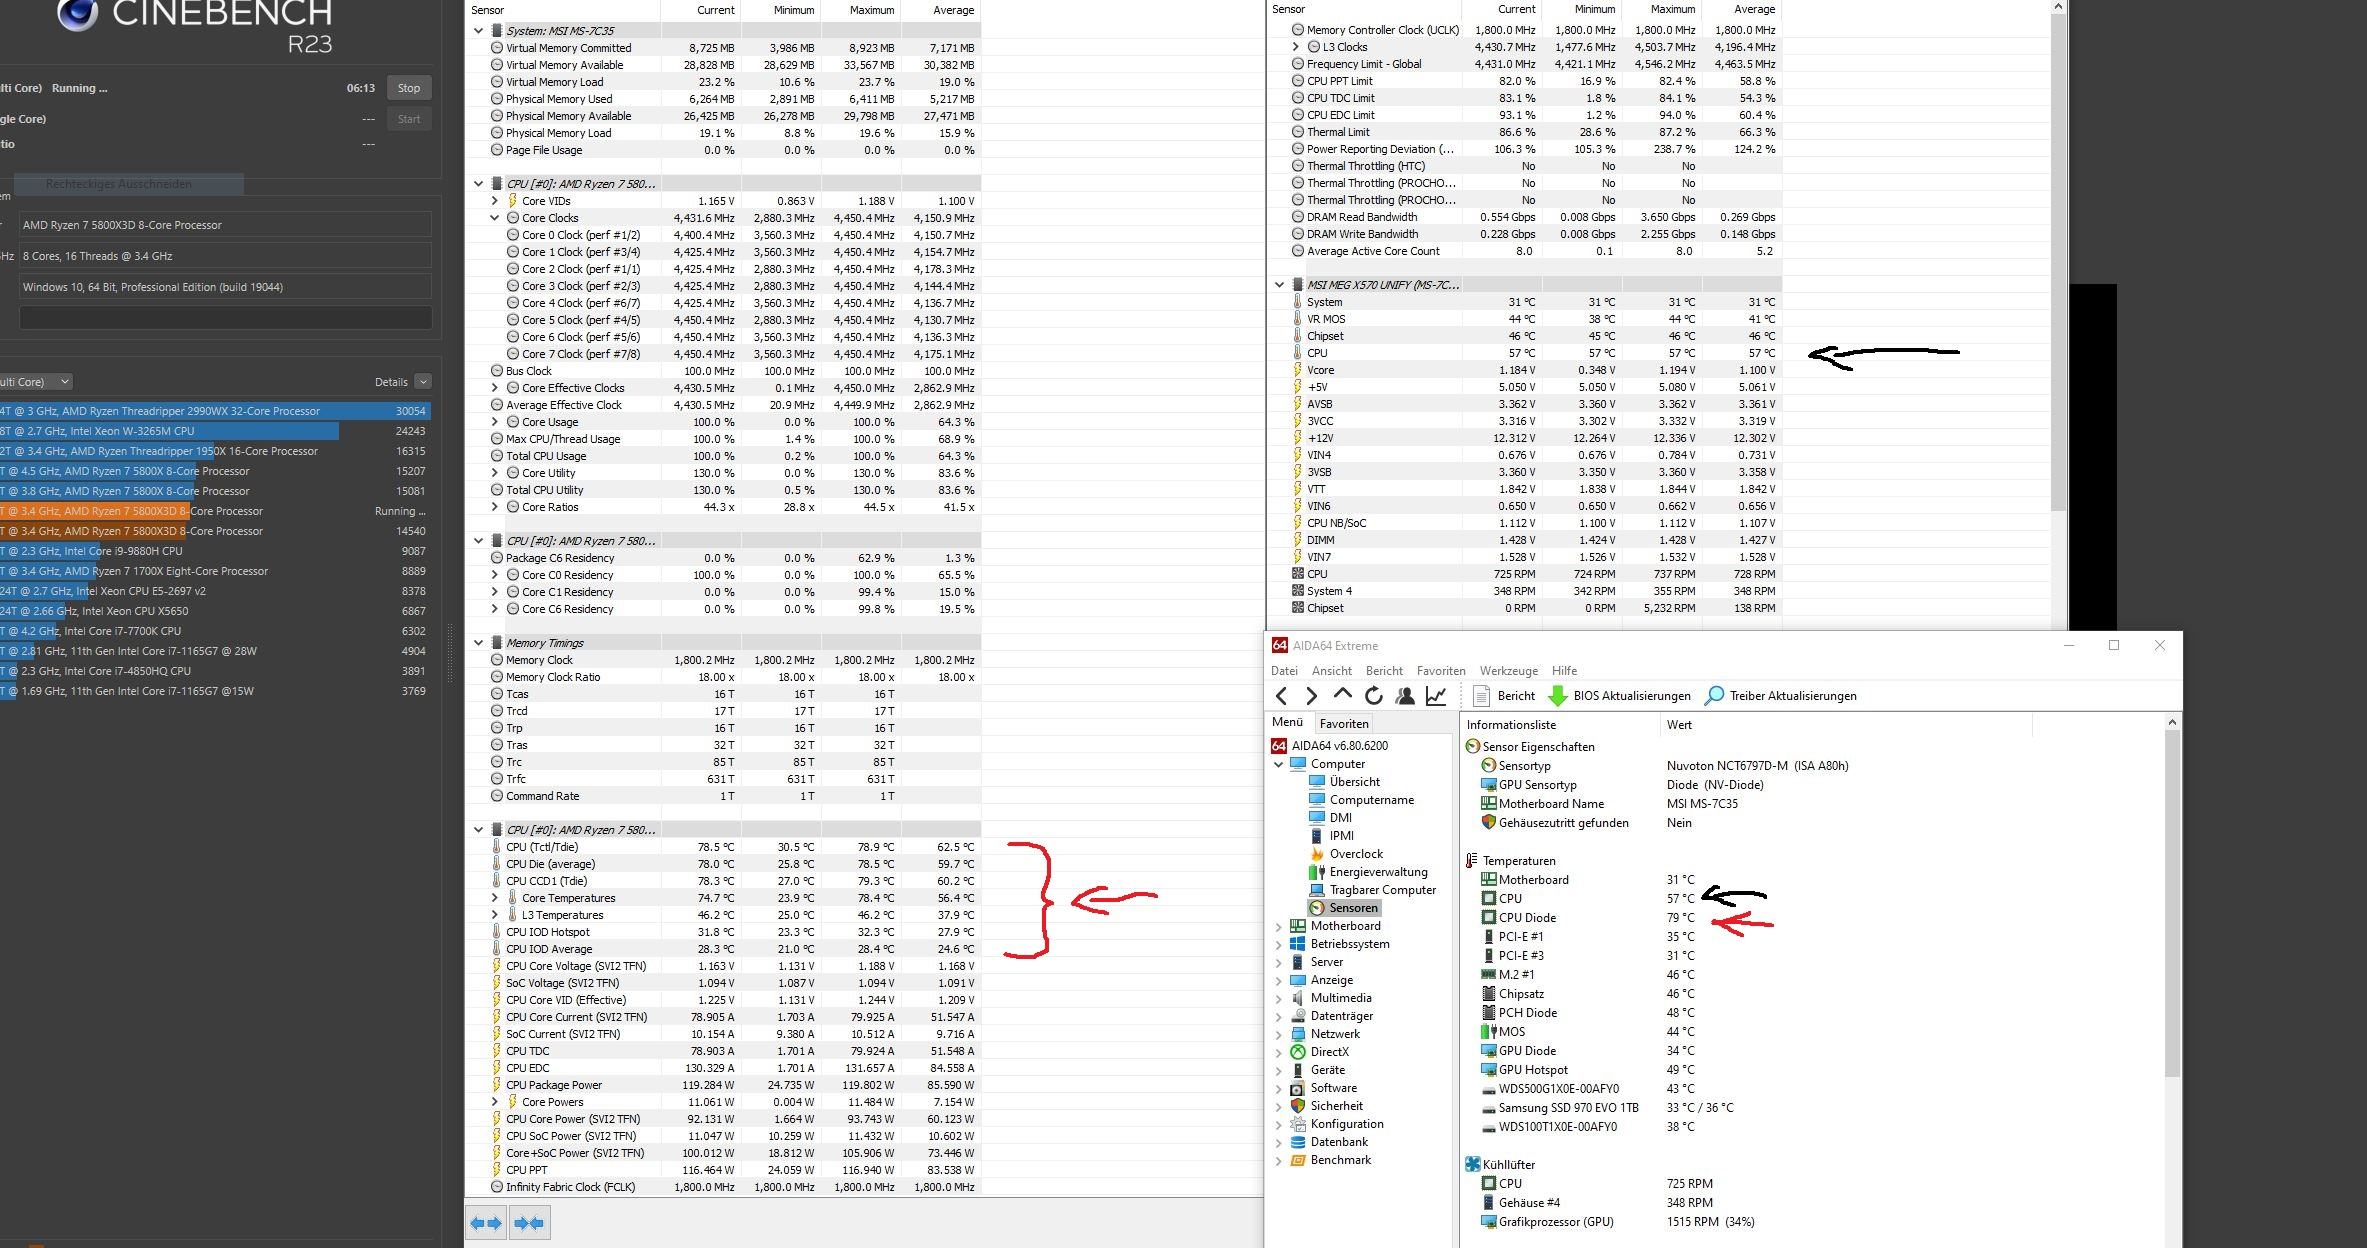Select Sensoren gauge icon in tree
Viewport: 2367px width, 1248px height.
1317,908
